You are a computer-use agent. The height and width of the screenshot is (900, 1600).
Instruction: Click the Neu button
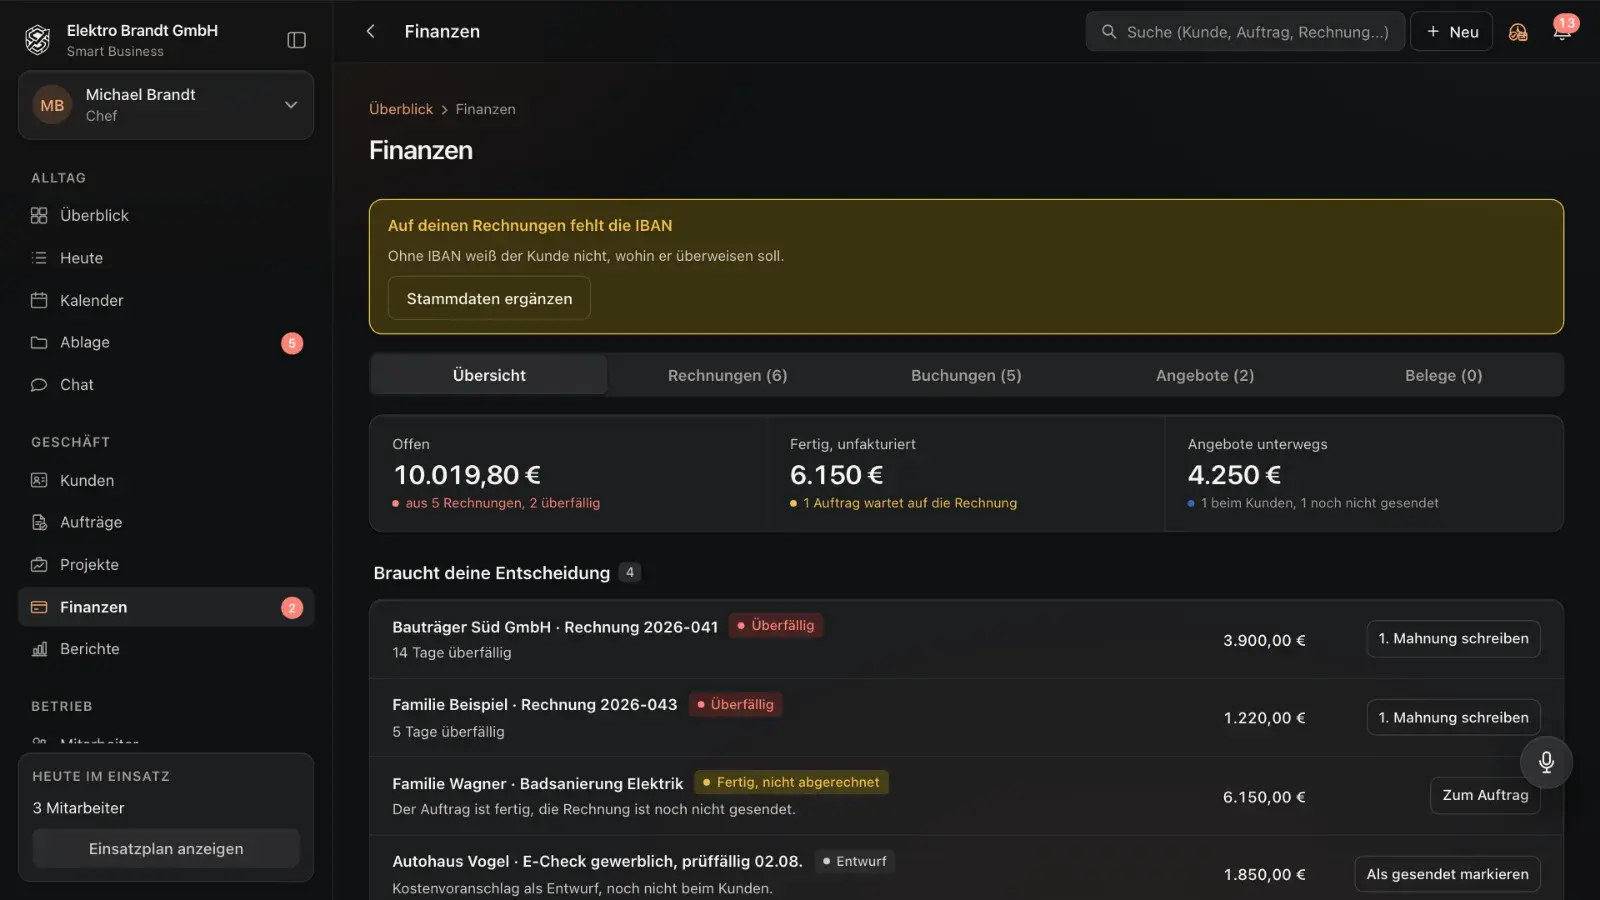click(1452, 32)
